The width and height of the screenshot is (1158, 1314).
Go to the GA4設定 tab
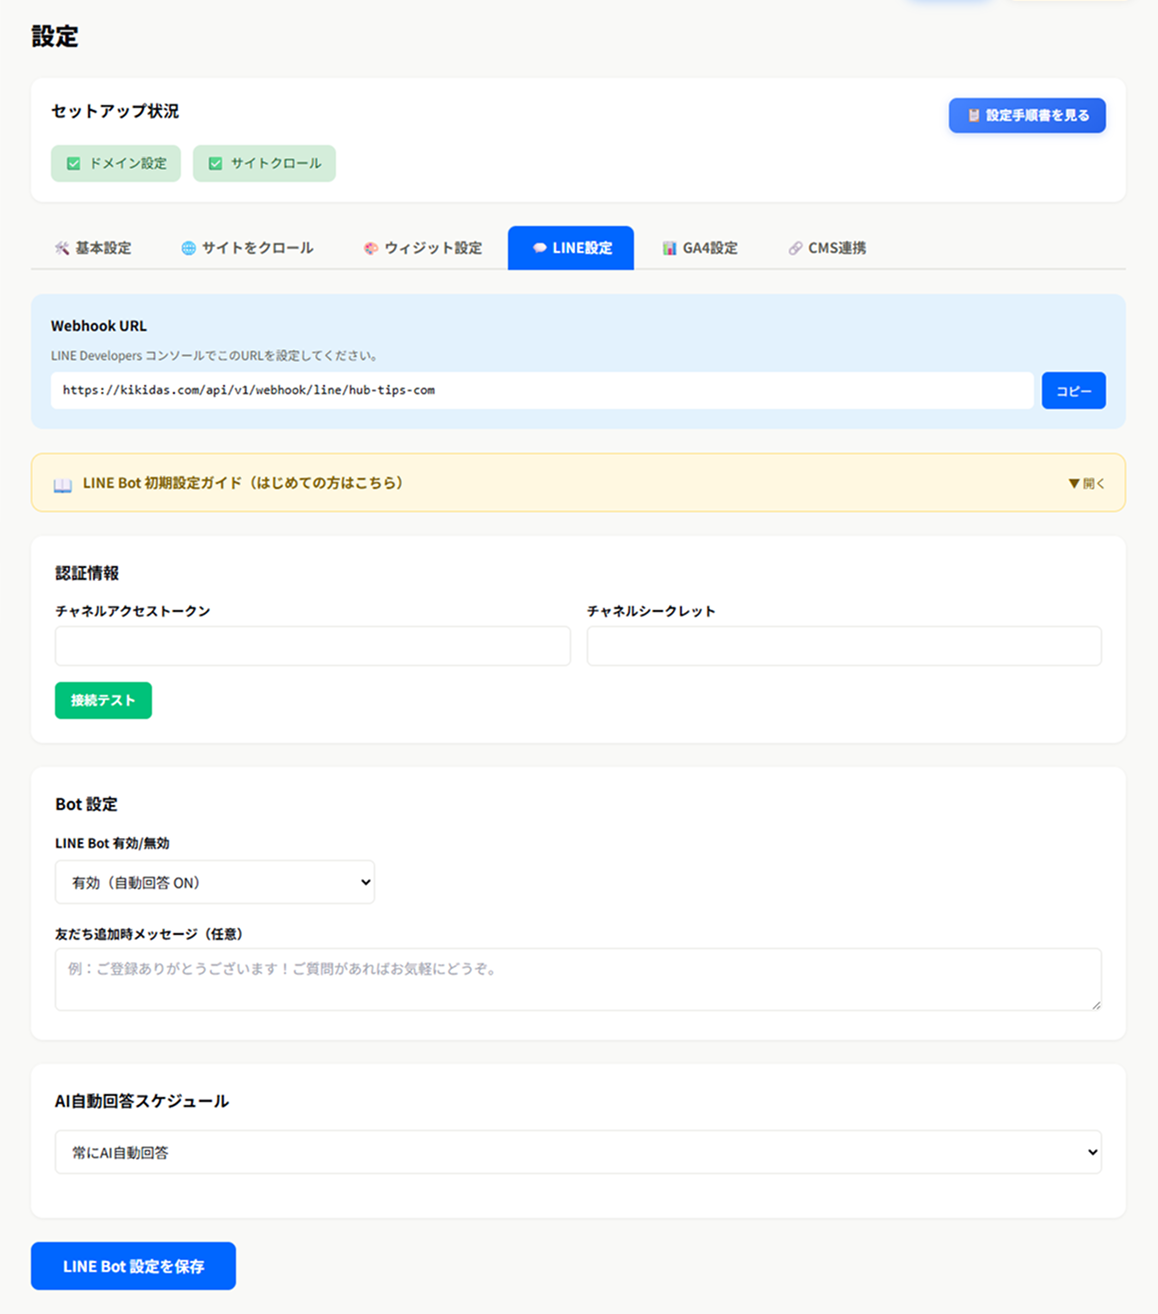tap(700, 248)
